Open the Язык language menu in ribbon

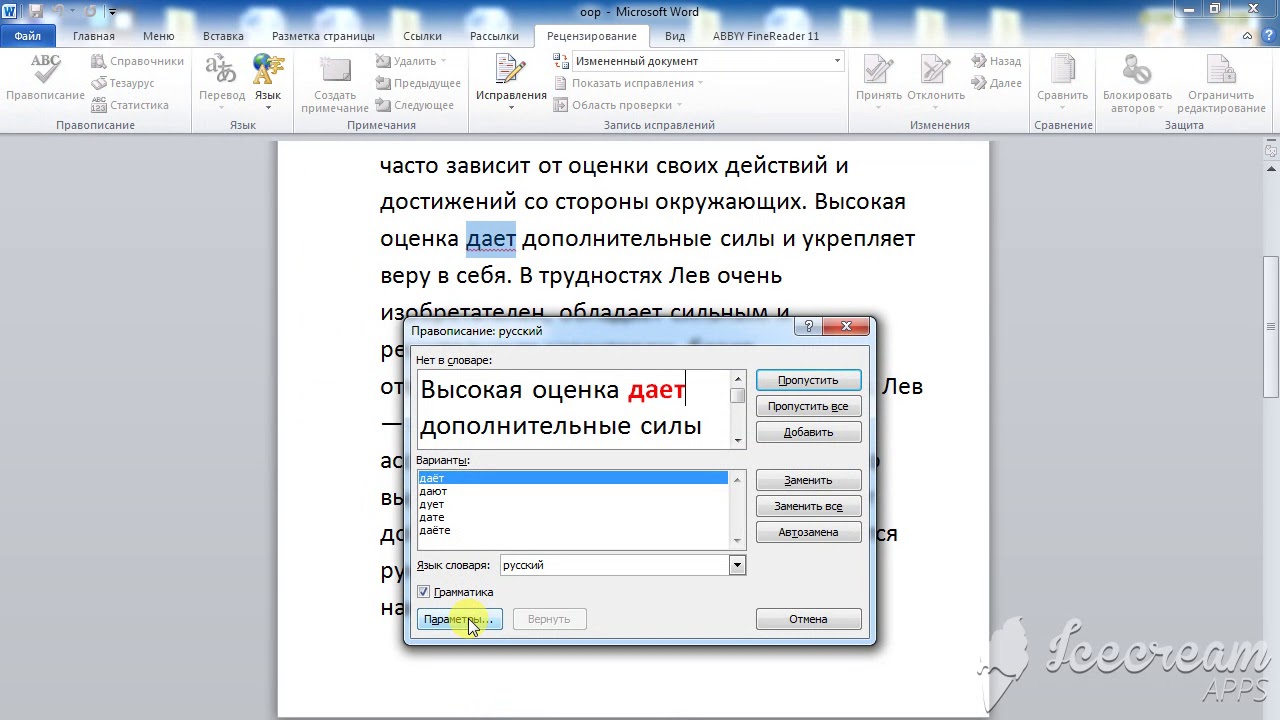pos(267,82)
